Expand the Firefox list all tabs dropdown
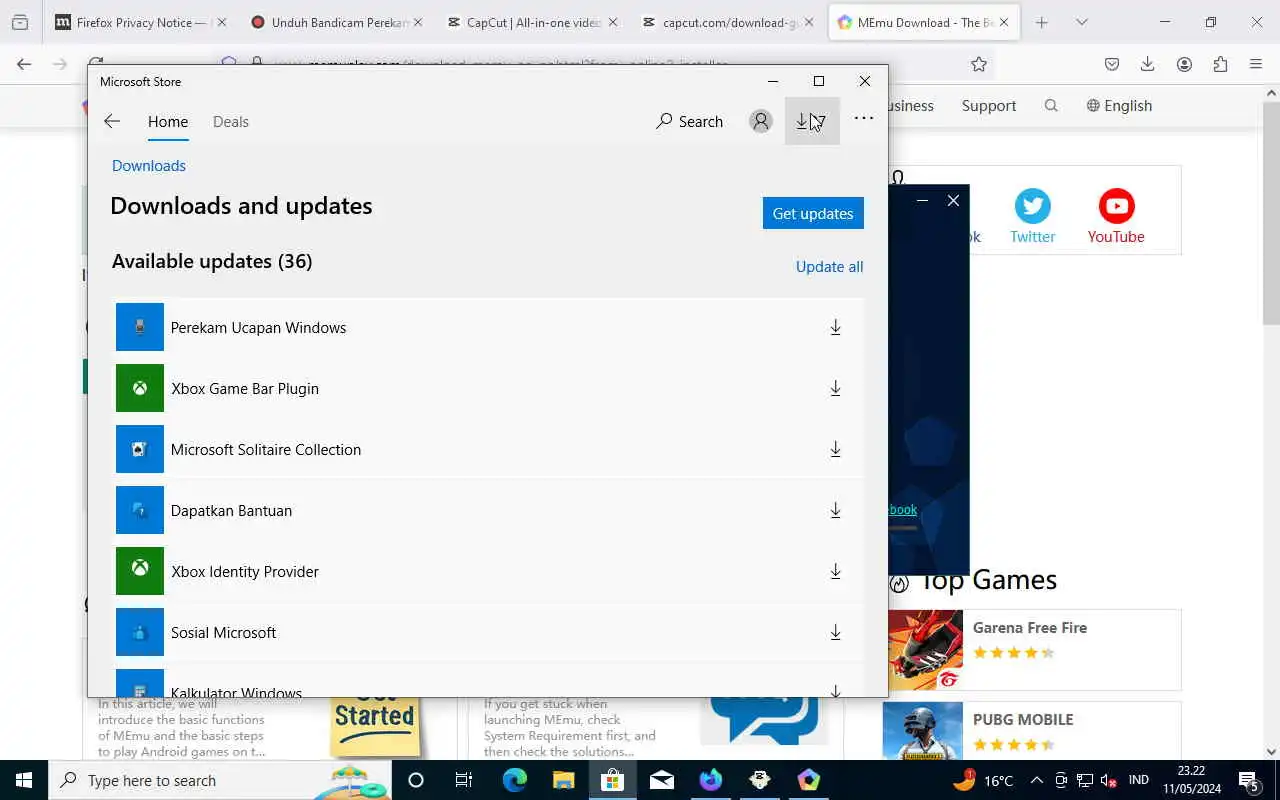Screen dimensions: 1280x800 click(1081, 22)
